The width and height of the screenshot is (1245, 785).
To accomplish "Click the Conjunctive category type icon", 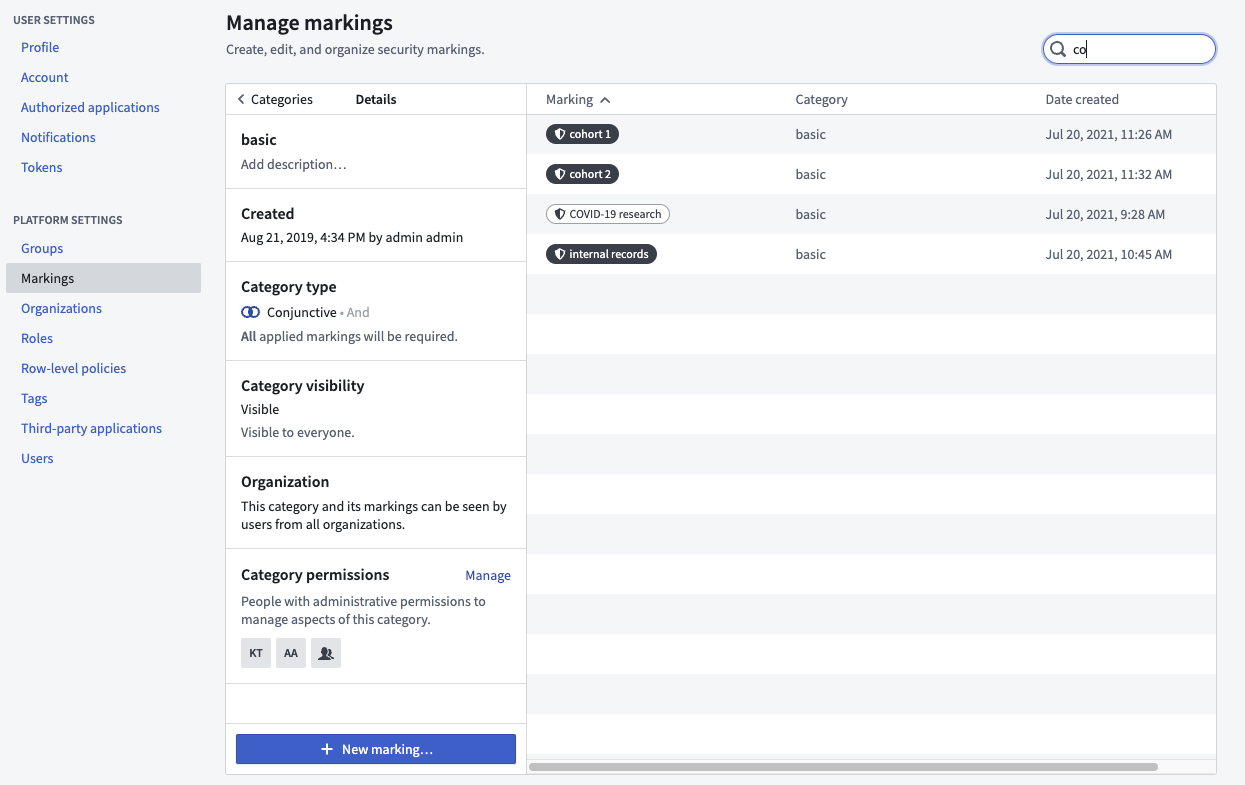I will [251, 312].
